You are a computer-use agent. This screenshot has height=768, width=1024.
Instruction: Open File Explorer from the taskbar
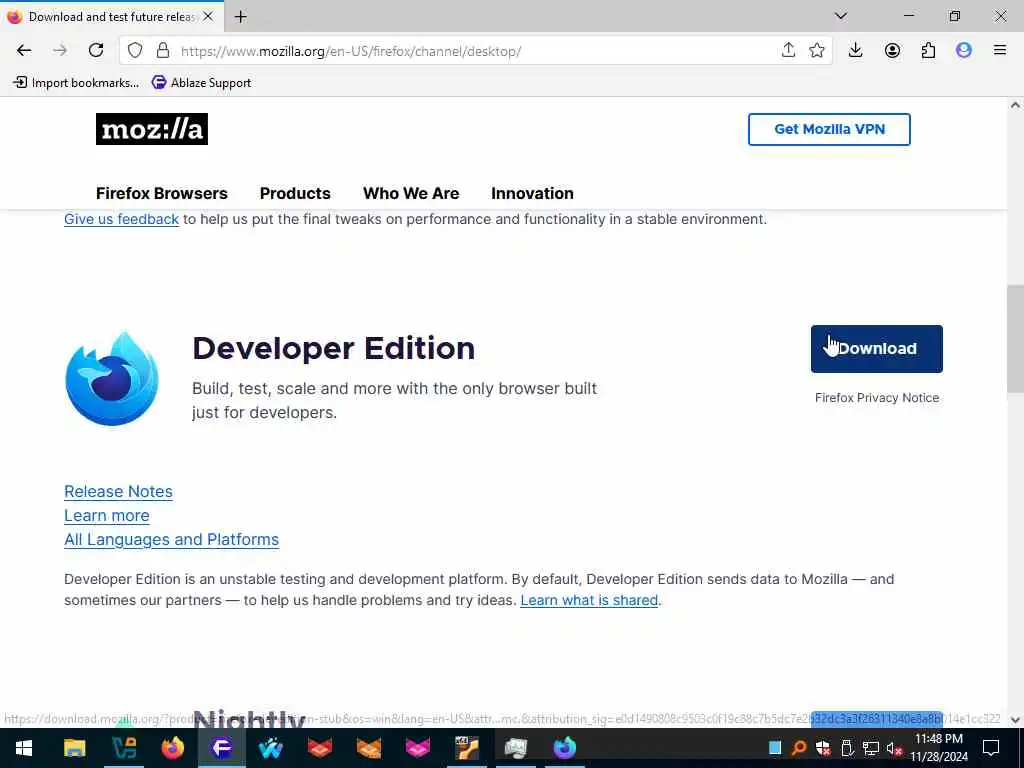coord(74,748)
